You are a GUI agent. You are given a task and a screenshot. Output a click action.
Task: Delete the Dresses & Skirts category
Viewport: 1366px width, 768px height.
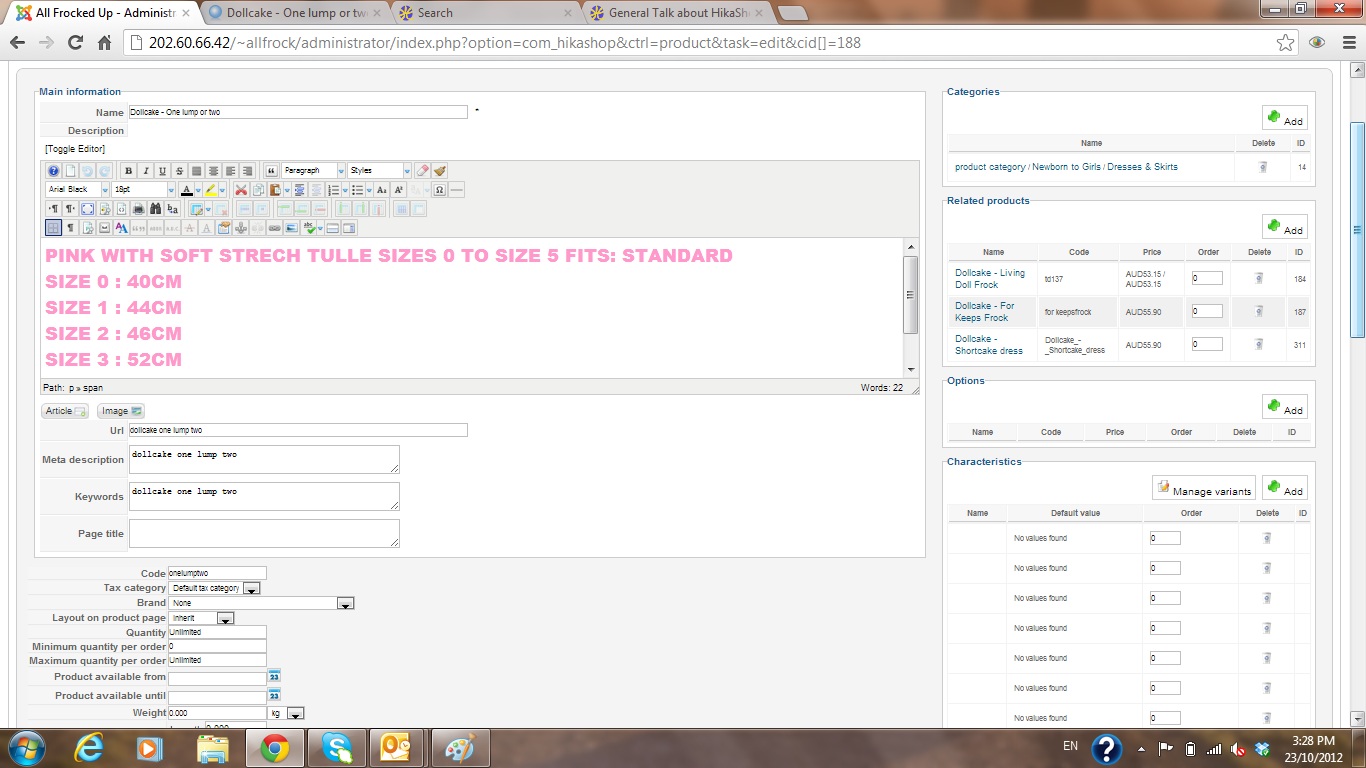coord(1263,167)
